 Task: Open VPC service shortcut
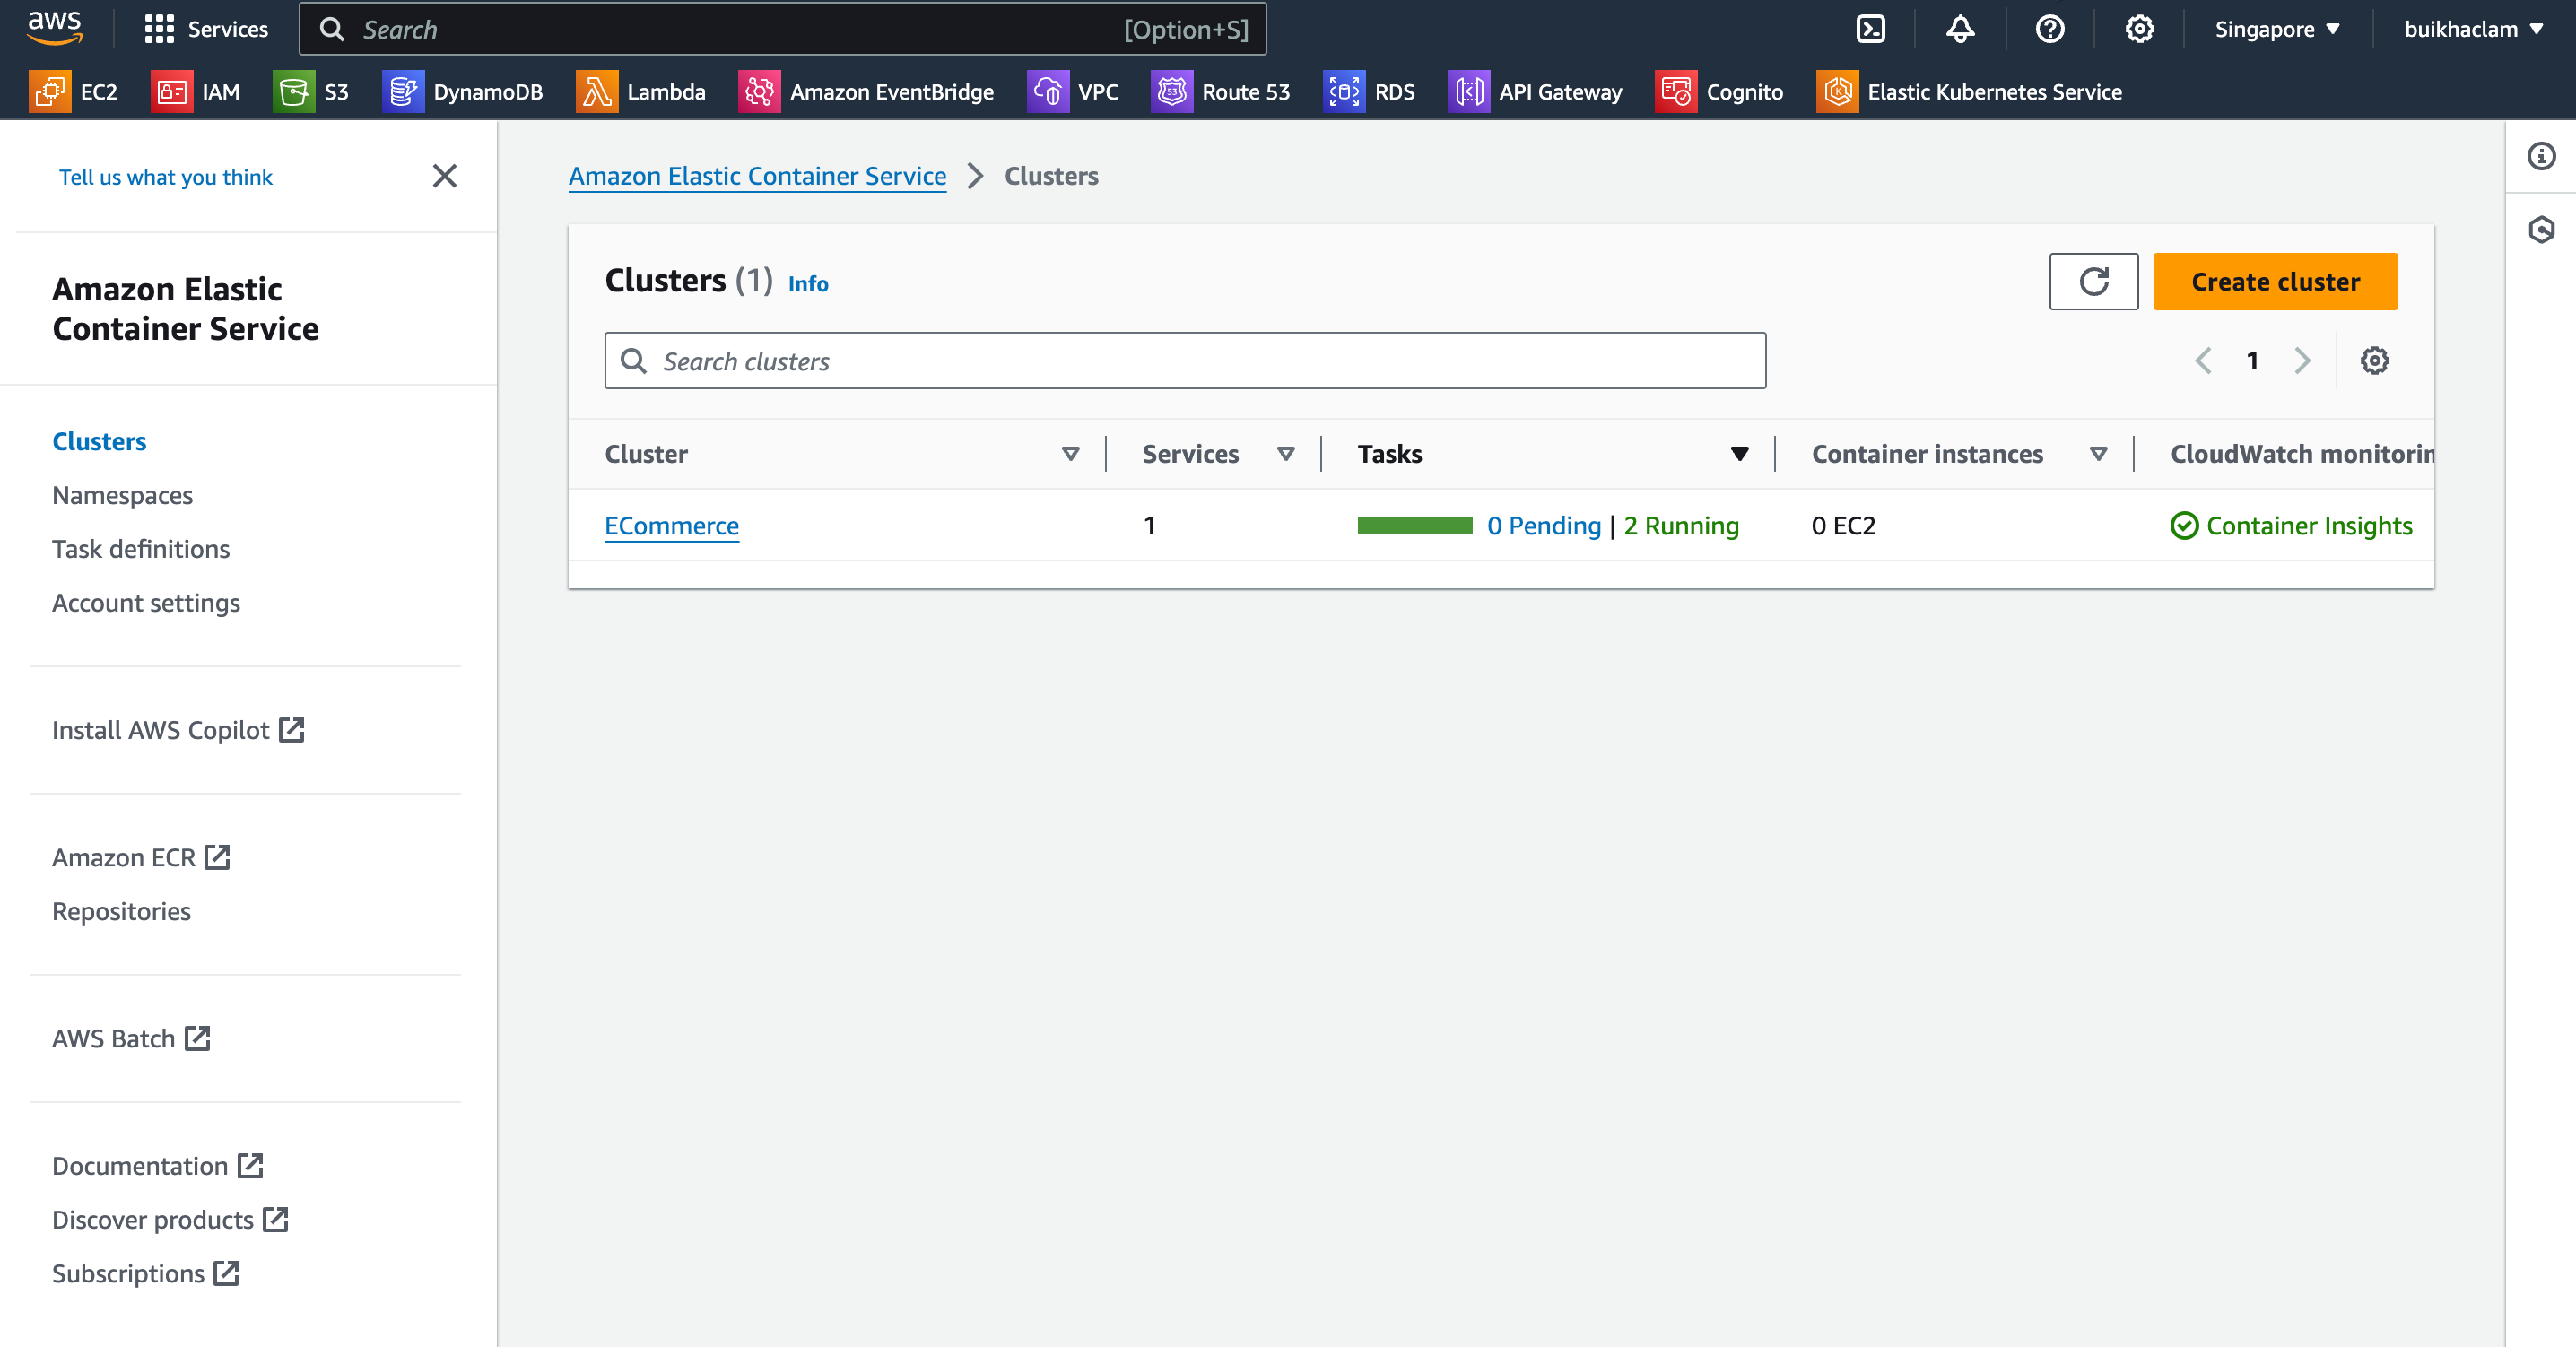1073,92
